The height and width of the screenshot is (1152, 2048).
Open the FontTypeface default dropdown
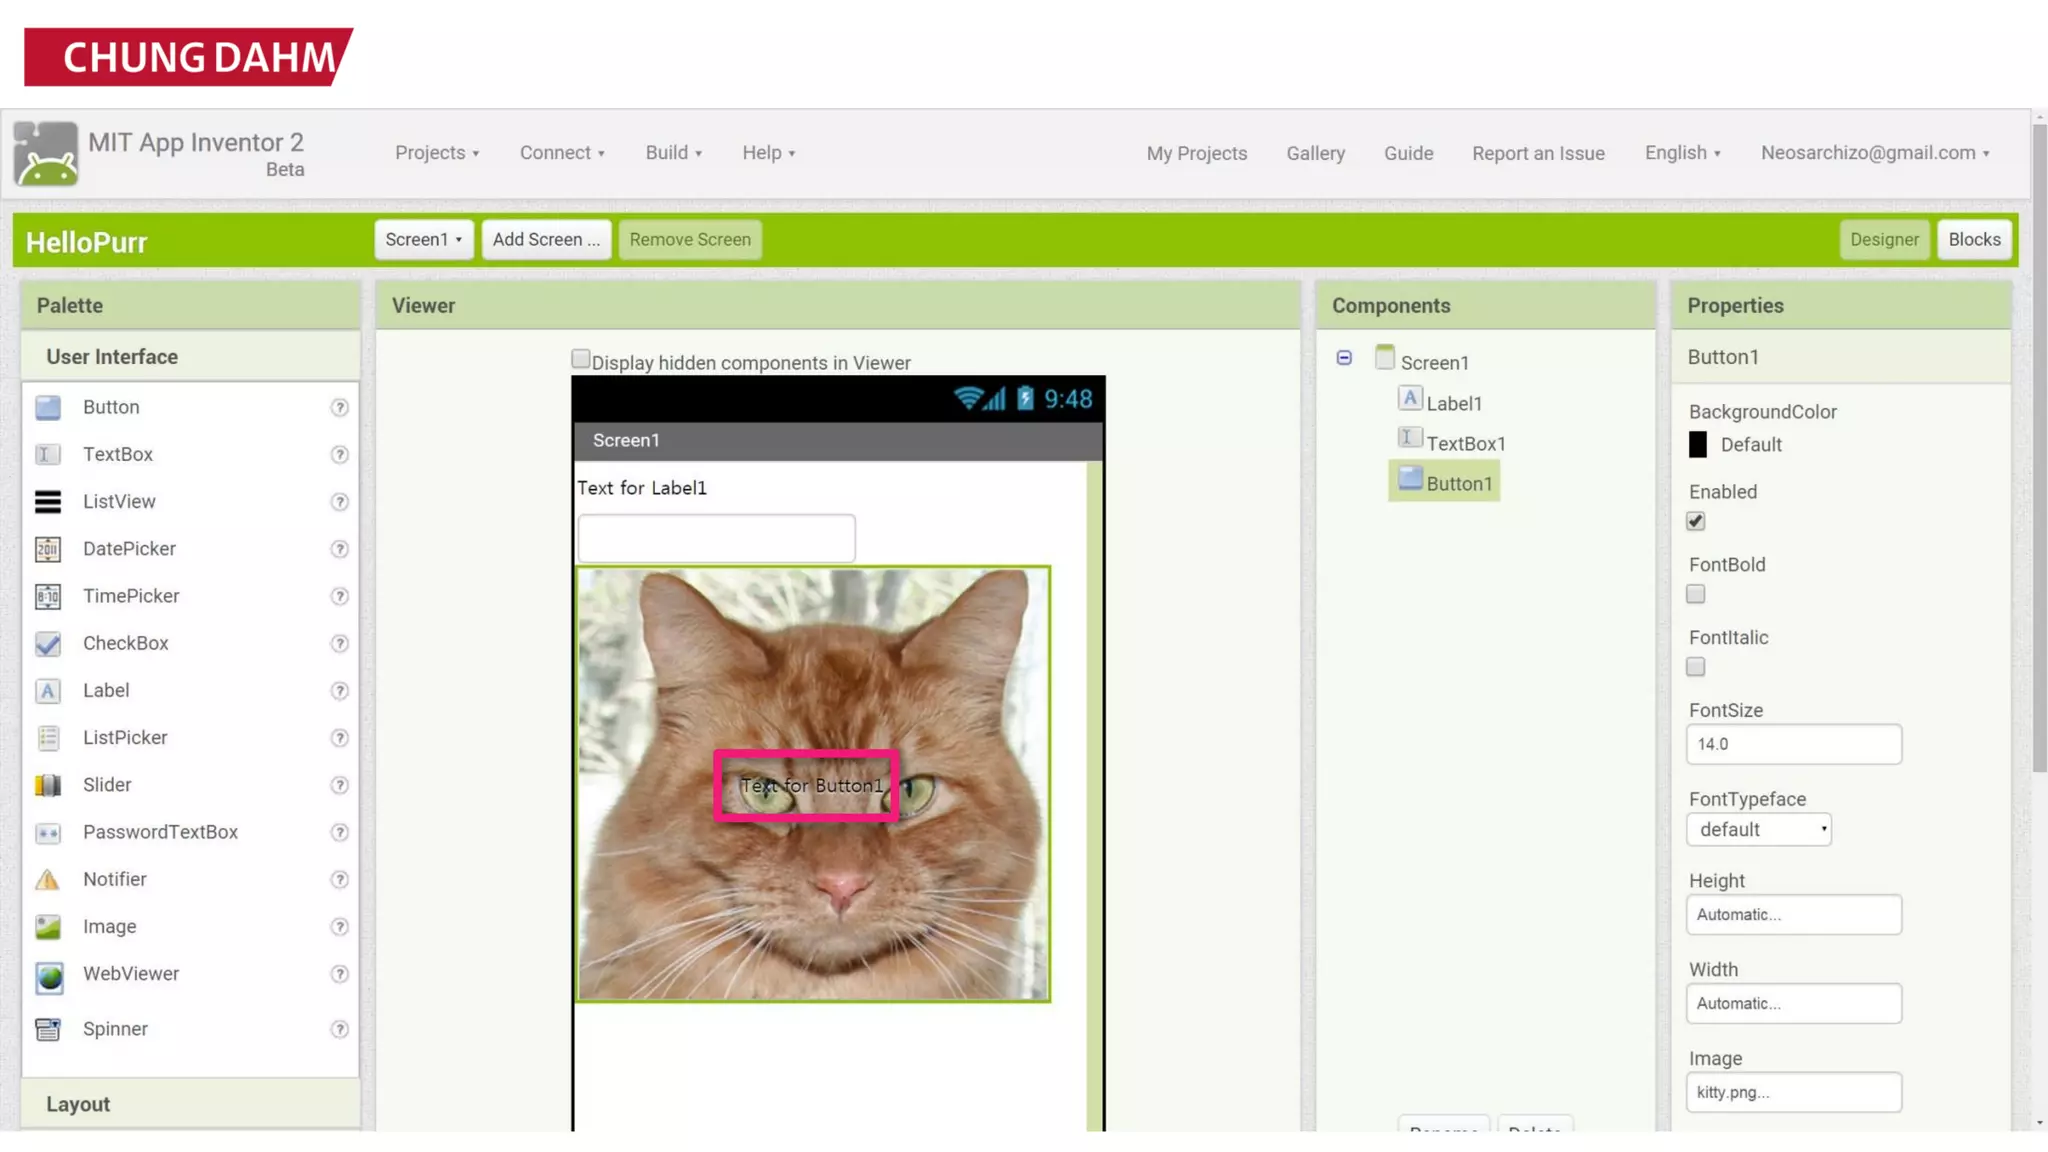1759,830
